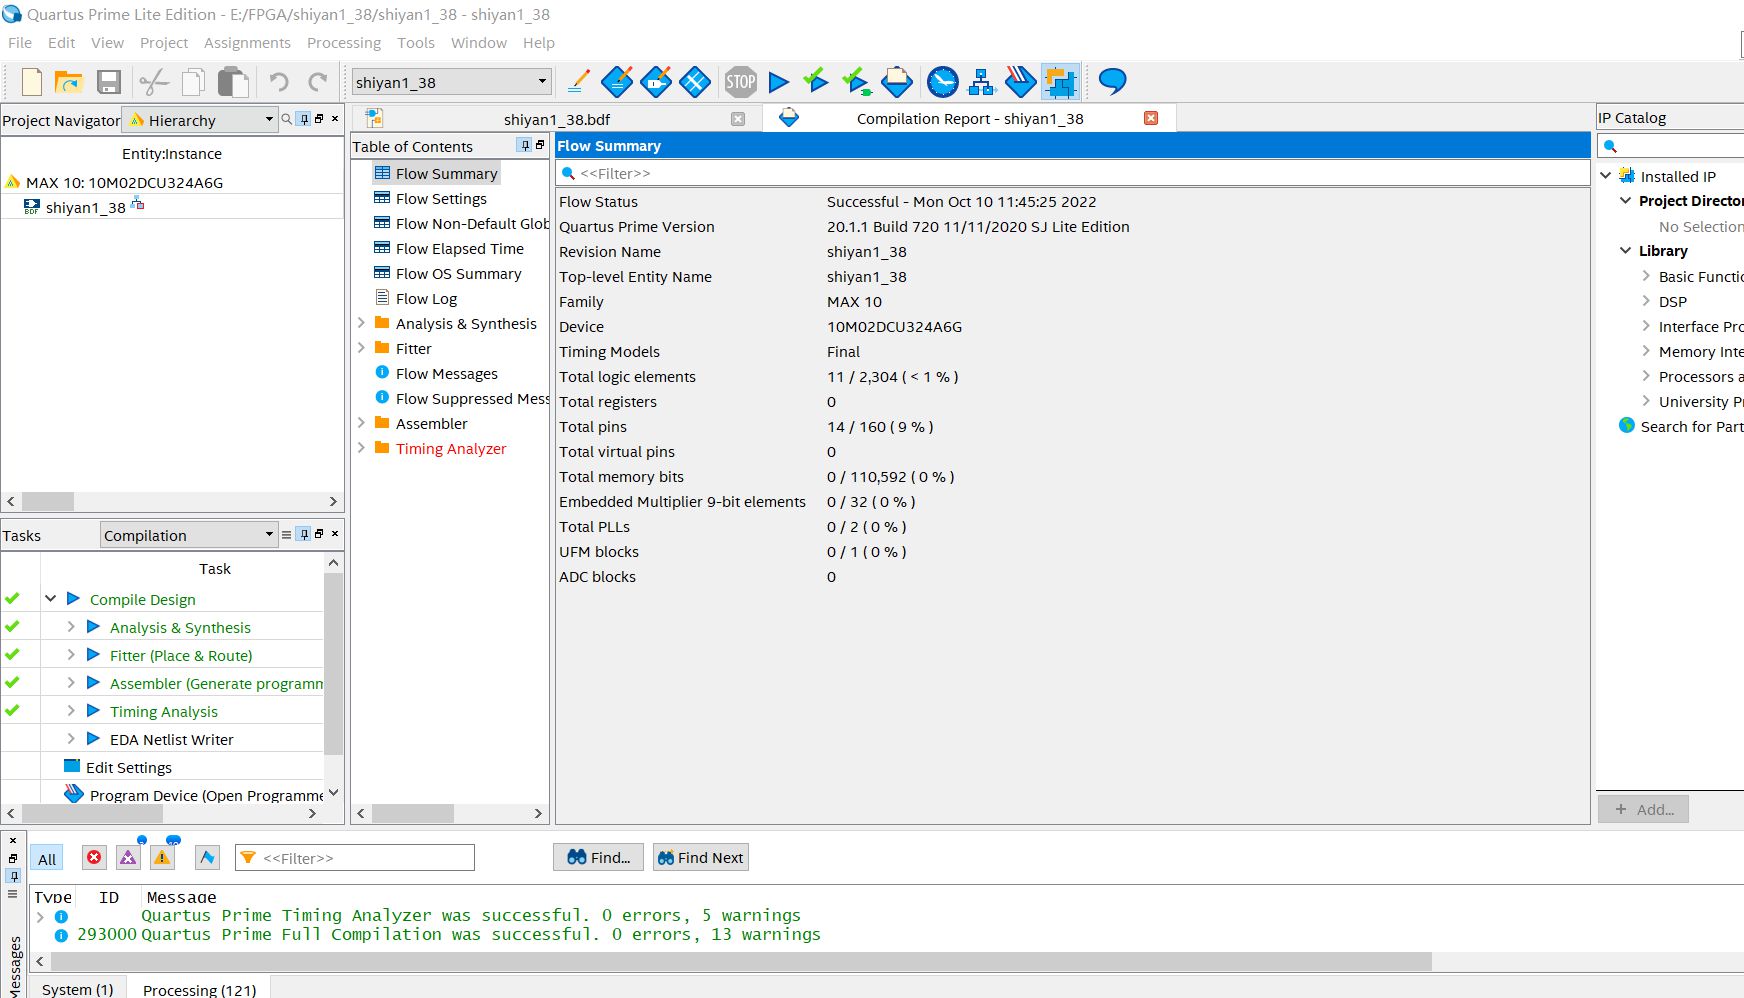Screen dimensions: 1744x998
Task: Open a file using the folder icon
Action: pos(68,82)
